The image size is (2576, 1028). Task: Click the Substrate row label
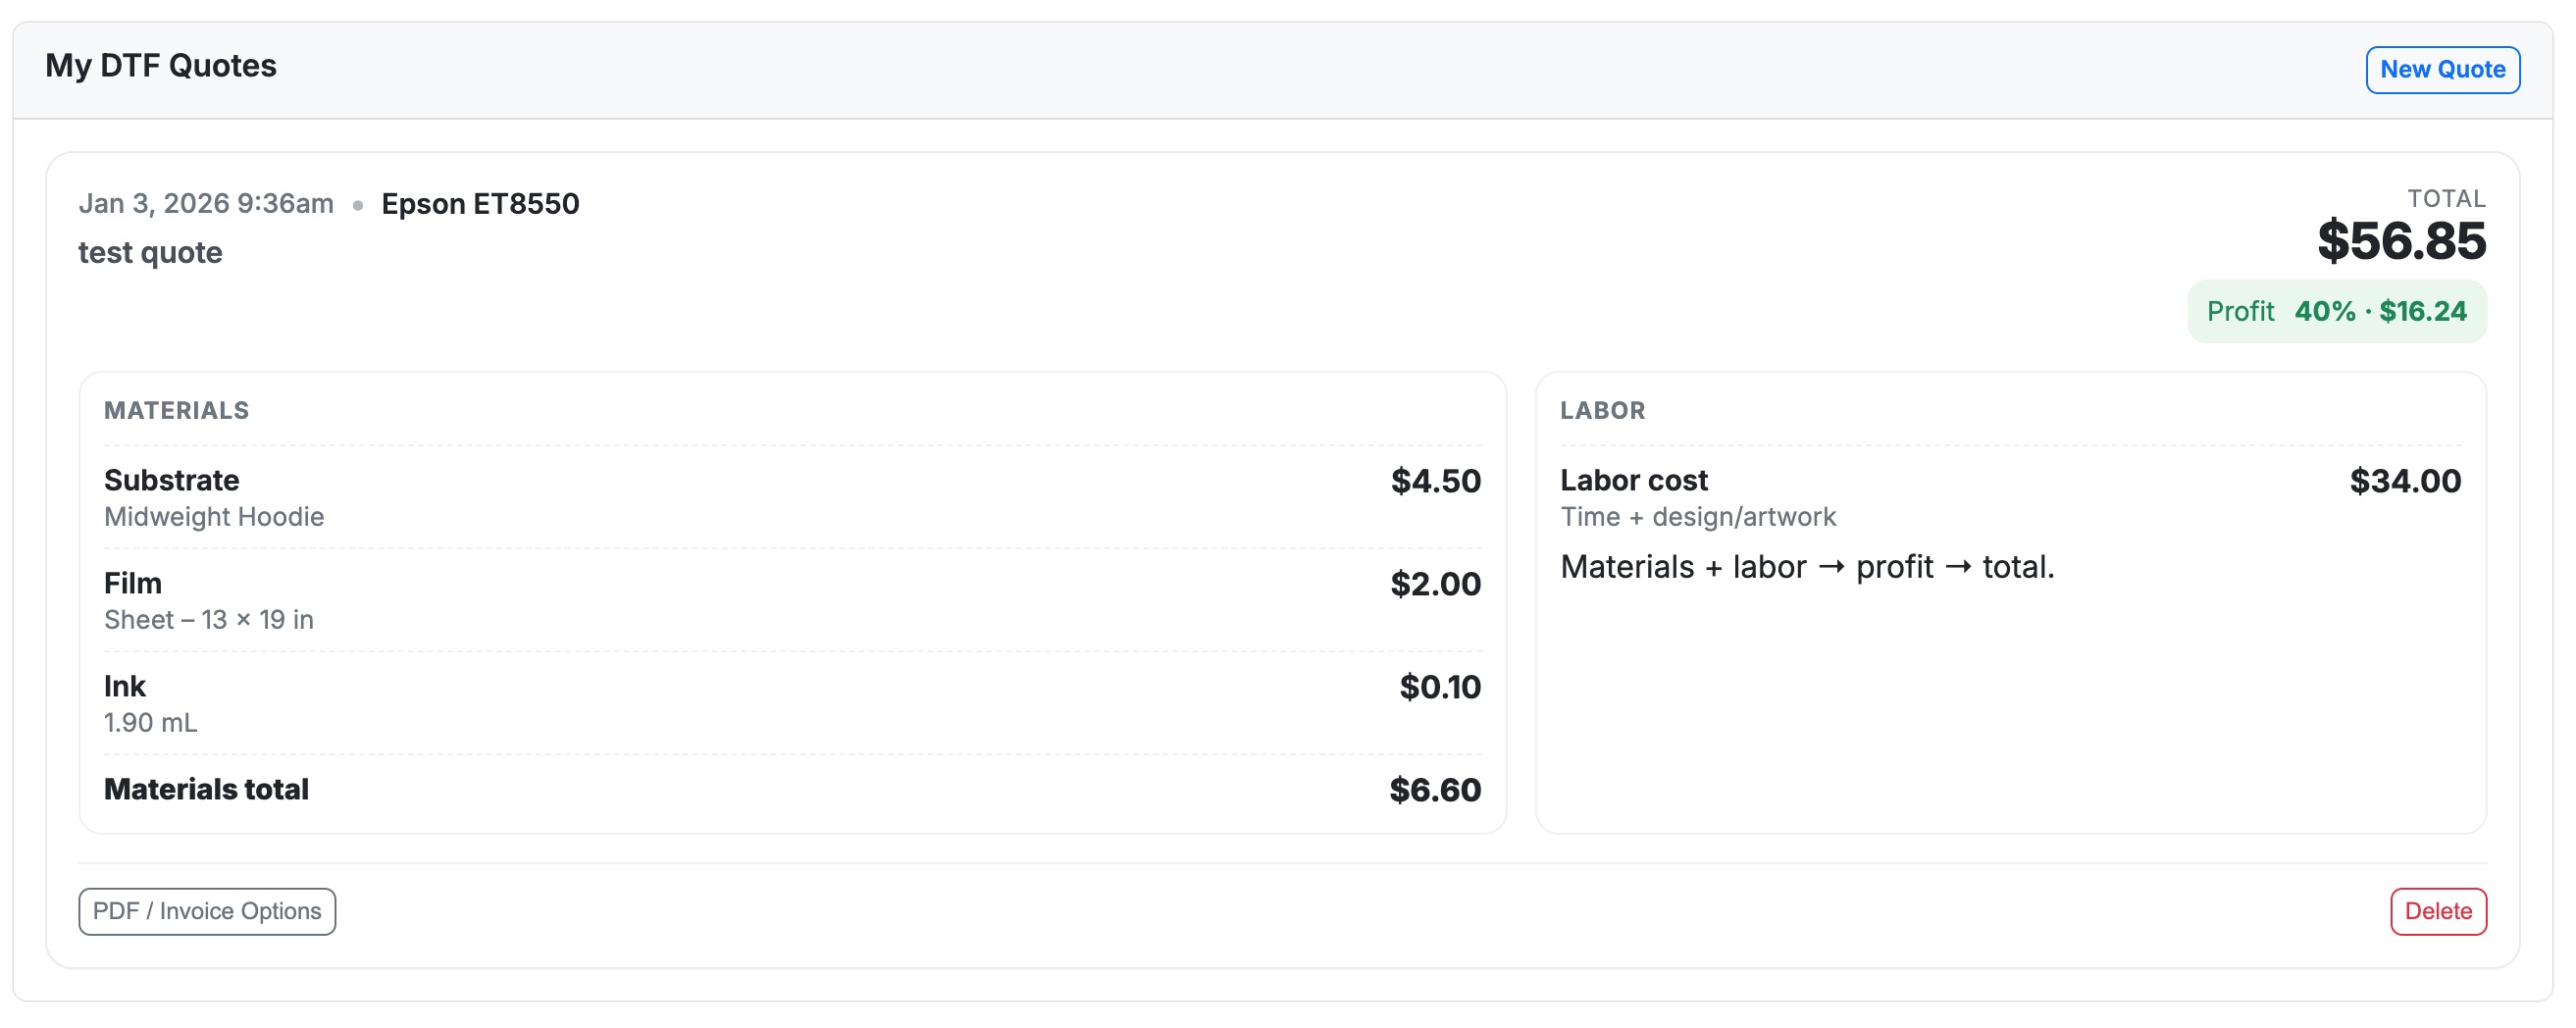click(172, 481)
